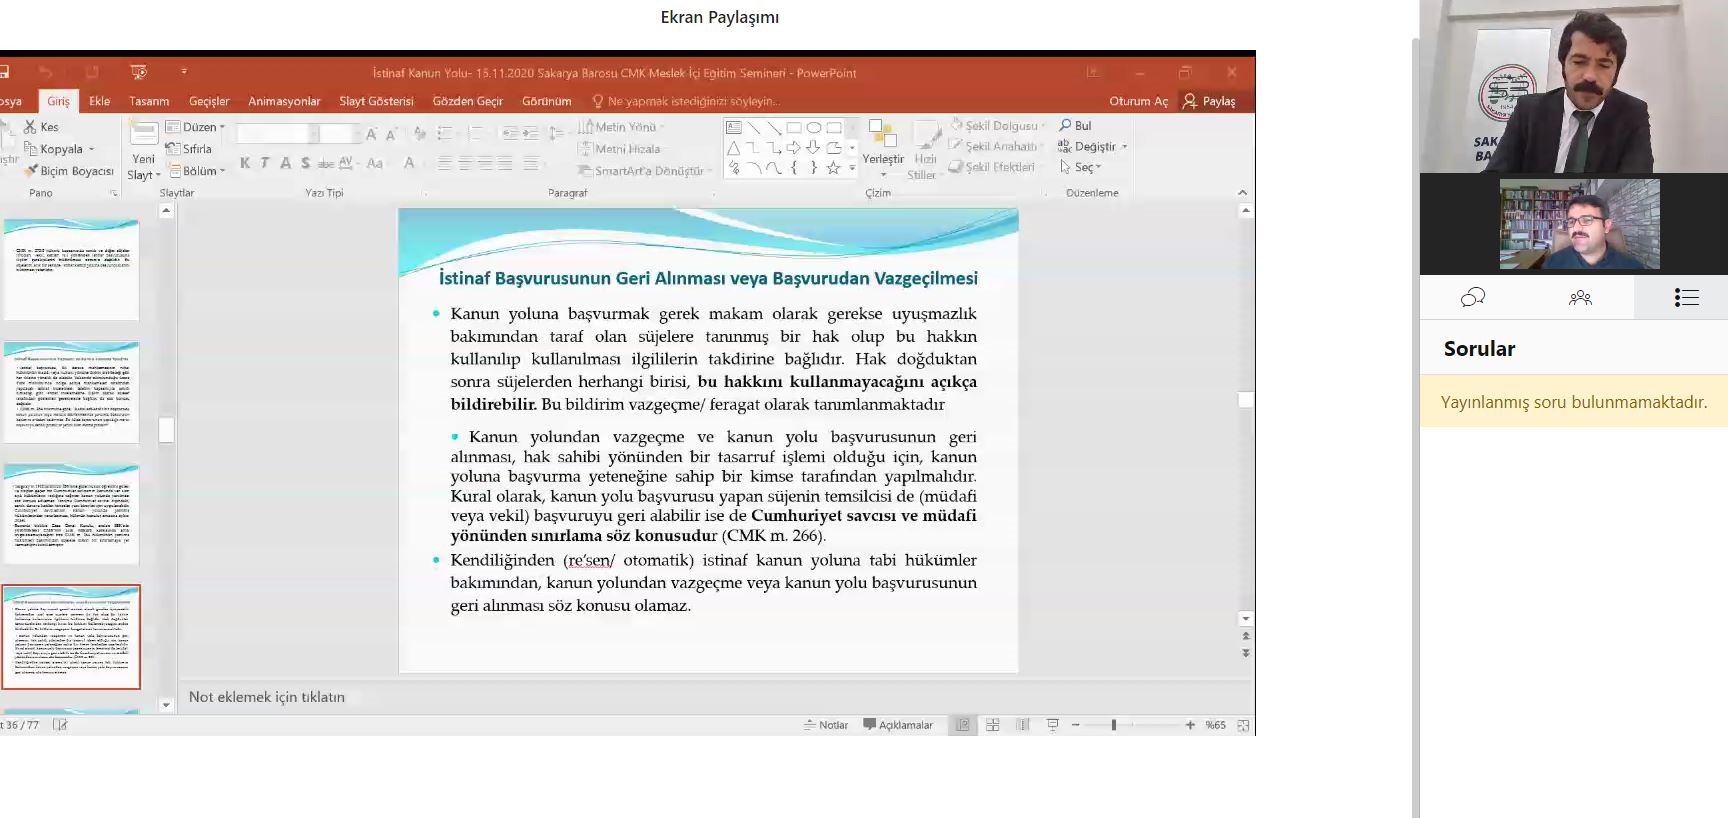Pick the star shape in shapes gallery
This screenshot has height=818, width=1728.
click(x=833, y=168)
